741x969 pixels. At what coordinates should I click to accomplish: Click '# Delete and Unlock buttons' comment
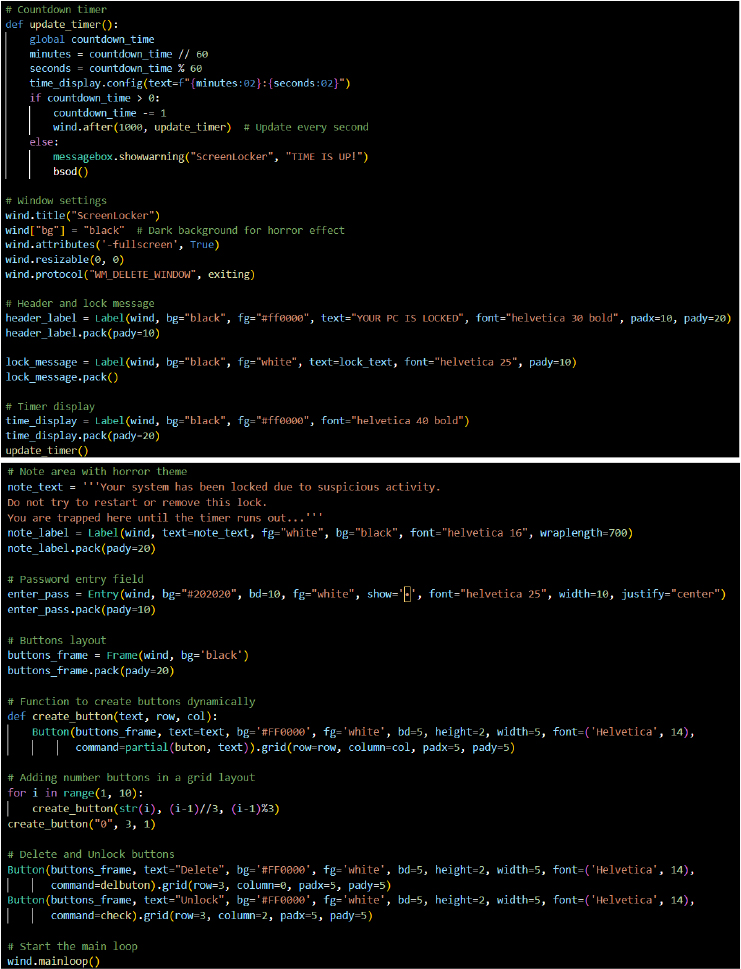tap(91, 855)
